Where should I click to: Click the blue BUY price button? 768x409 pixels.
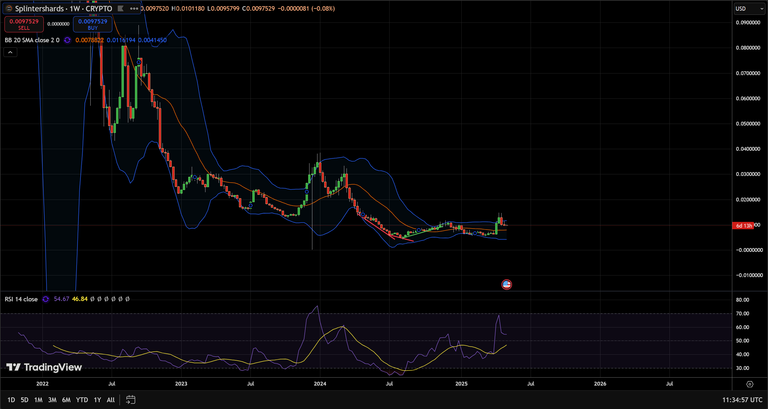click(x=93, y=24)
